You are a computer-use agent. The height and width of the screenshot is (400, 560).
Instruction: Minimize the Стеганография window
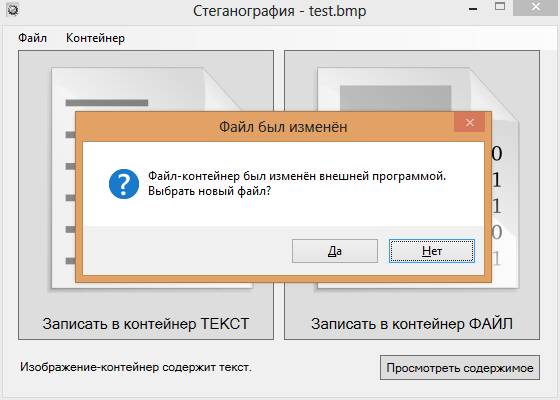coord(473,9)
